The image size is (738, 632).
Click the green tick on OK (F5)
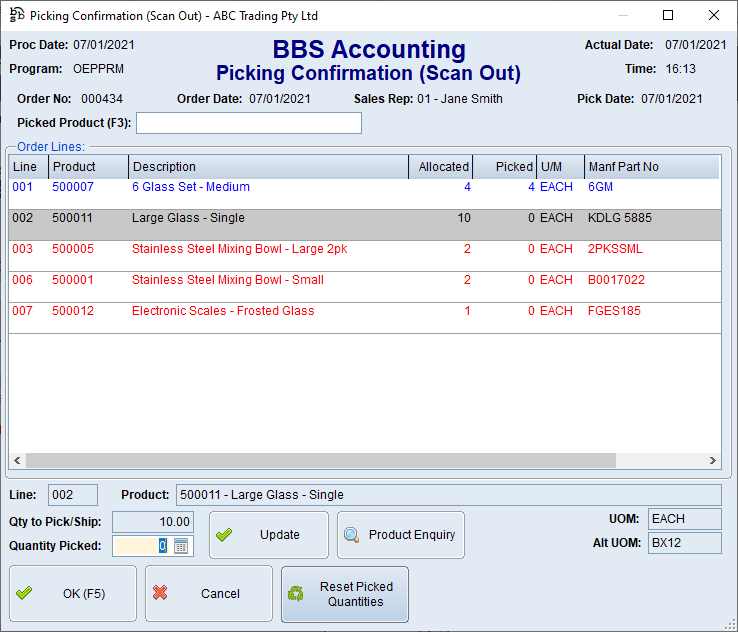point(24,593)
